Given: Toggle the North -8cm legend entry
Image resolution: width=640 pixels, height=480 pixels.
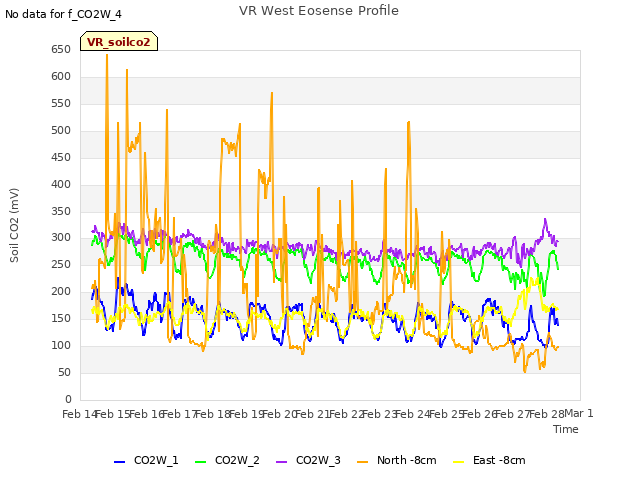Looking at the screenshot, I should click(397, 460).
